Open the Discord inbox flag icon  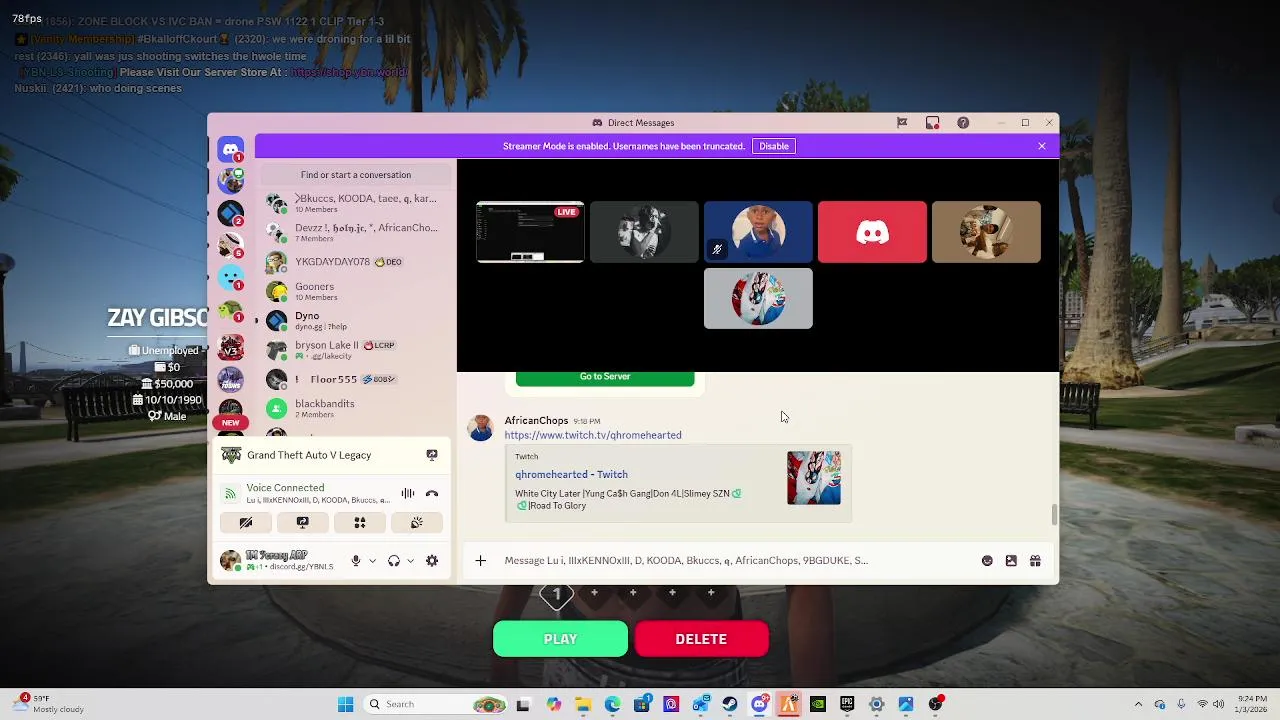902,123
